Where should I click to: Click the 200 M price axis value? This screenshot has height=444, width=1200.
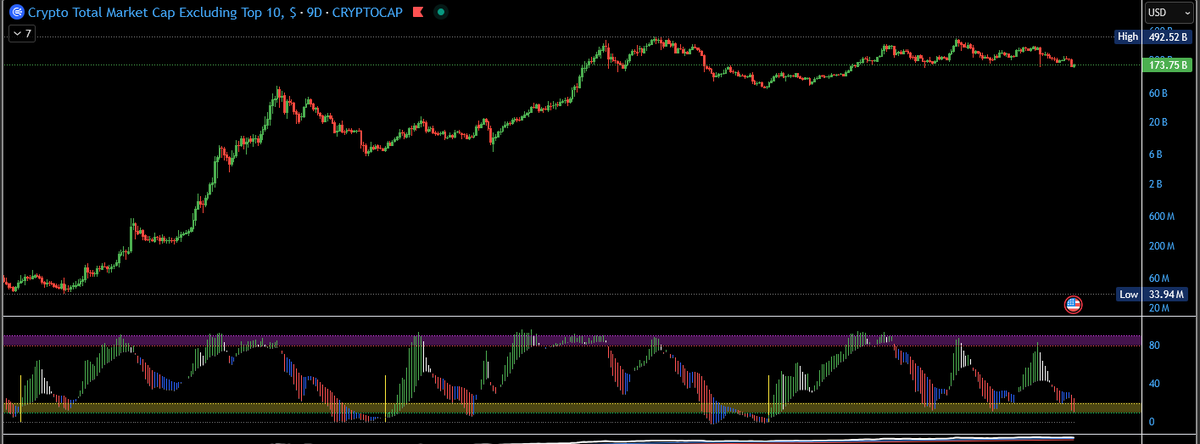coord(1161,246)
